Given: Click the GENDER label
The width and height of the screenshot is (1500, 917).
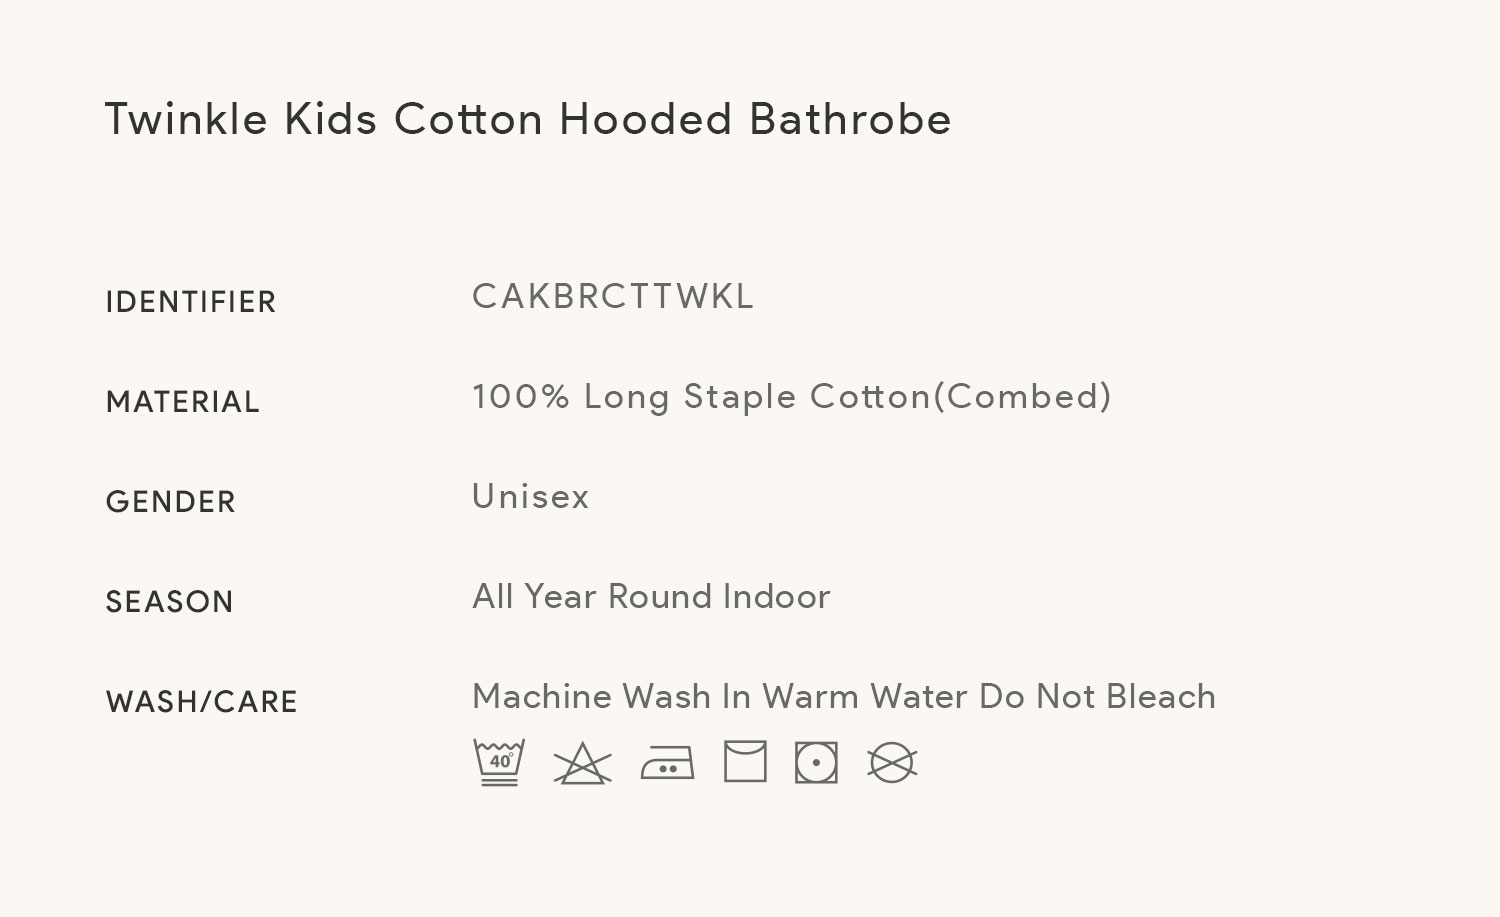Looking at the screenshot, I should [171, 502].
